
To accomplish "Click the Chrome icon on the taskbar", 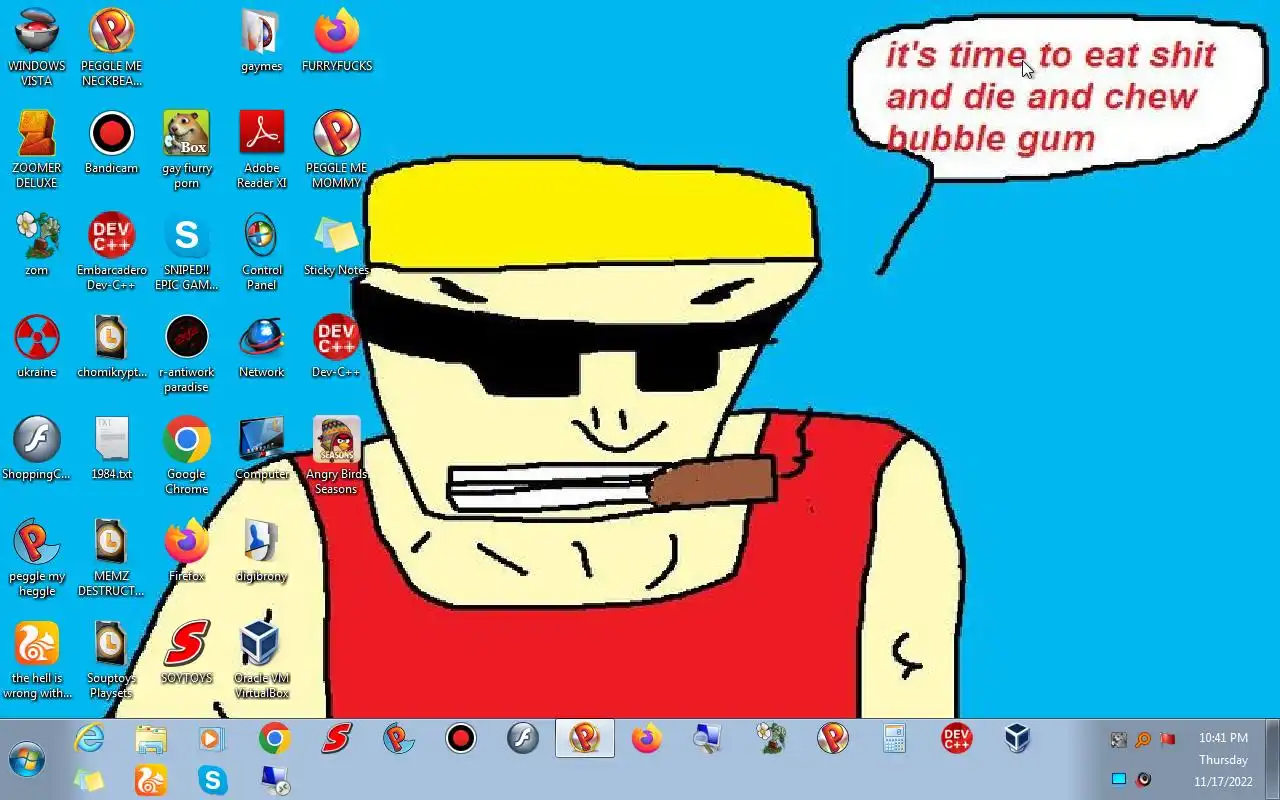I will (x=274, y=739).
